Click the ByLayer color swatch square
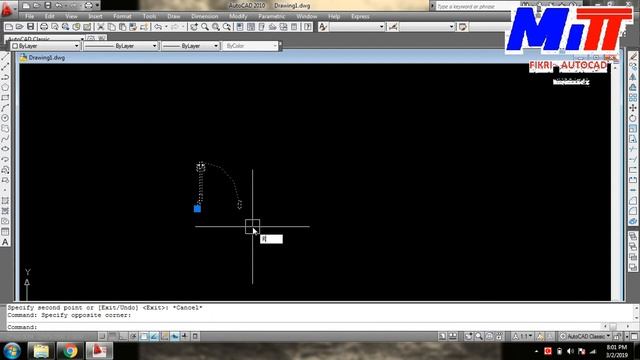This screenshot has height=360, width=640. pyautogui.click(x=15, y=46)
